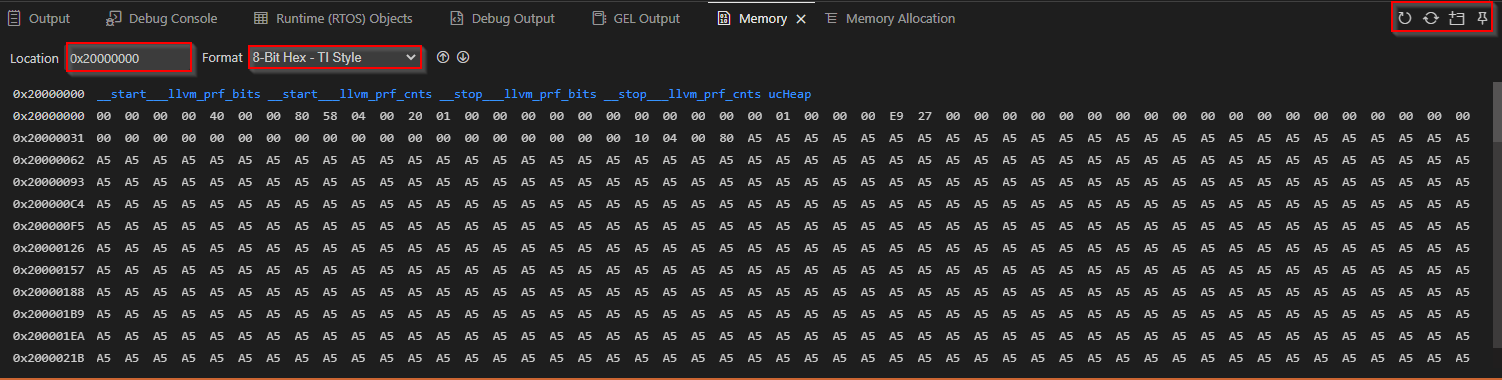Click the ucHeap symbol label
The width and height of the screenshot is (1502, 380).
(790, 94)
